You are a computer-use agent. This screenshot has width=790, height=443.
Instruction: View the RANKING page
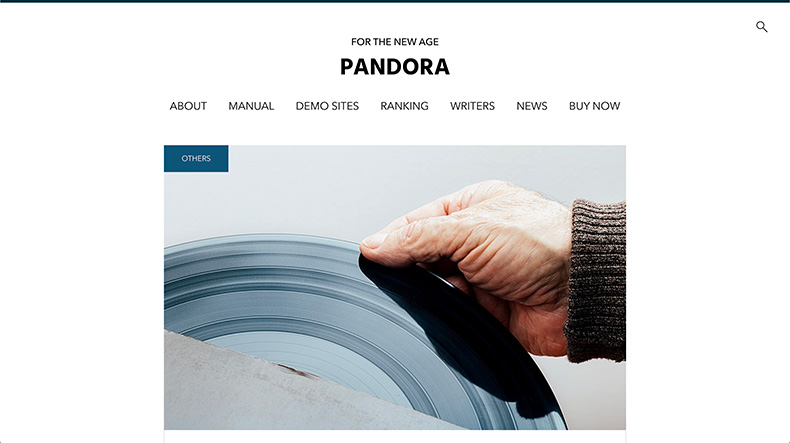[x=404, y=106]
